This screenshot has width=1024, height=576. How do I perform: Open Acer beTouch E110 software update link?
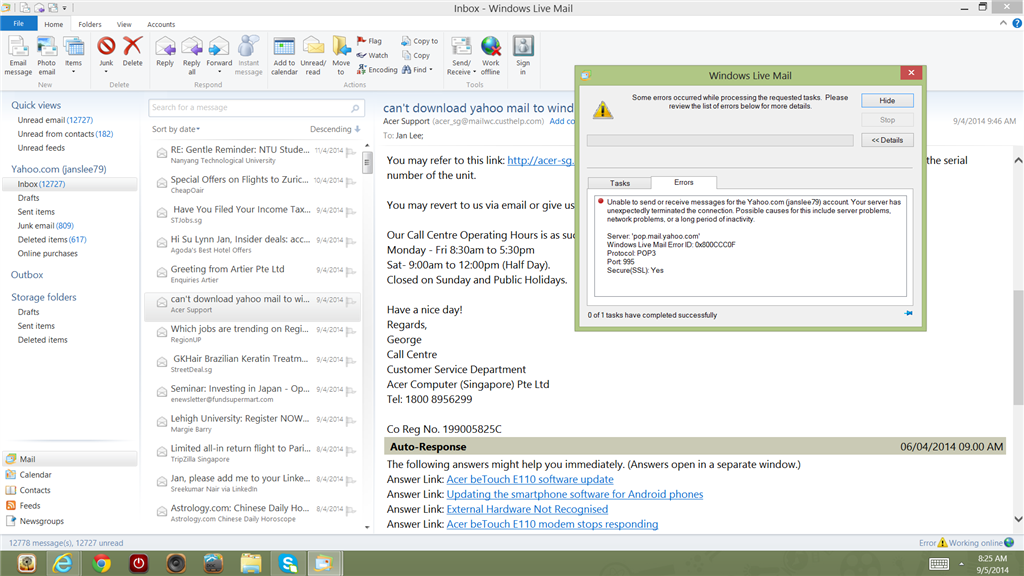click(530, 479)
